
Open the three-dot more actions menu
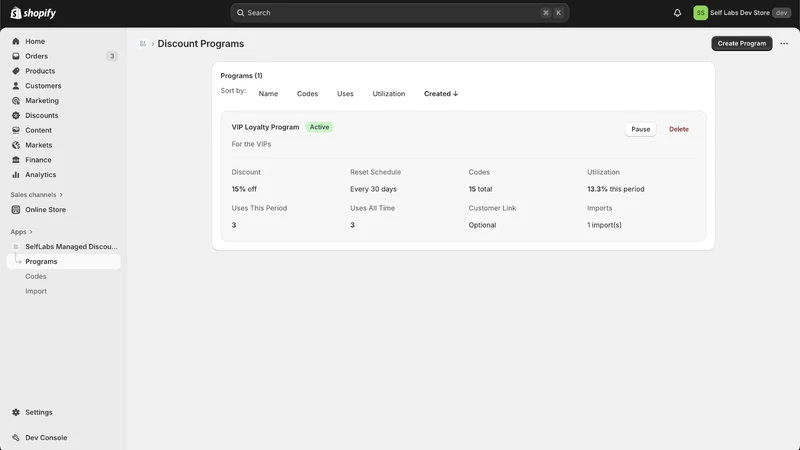tap(784, 43)
